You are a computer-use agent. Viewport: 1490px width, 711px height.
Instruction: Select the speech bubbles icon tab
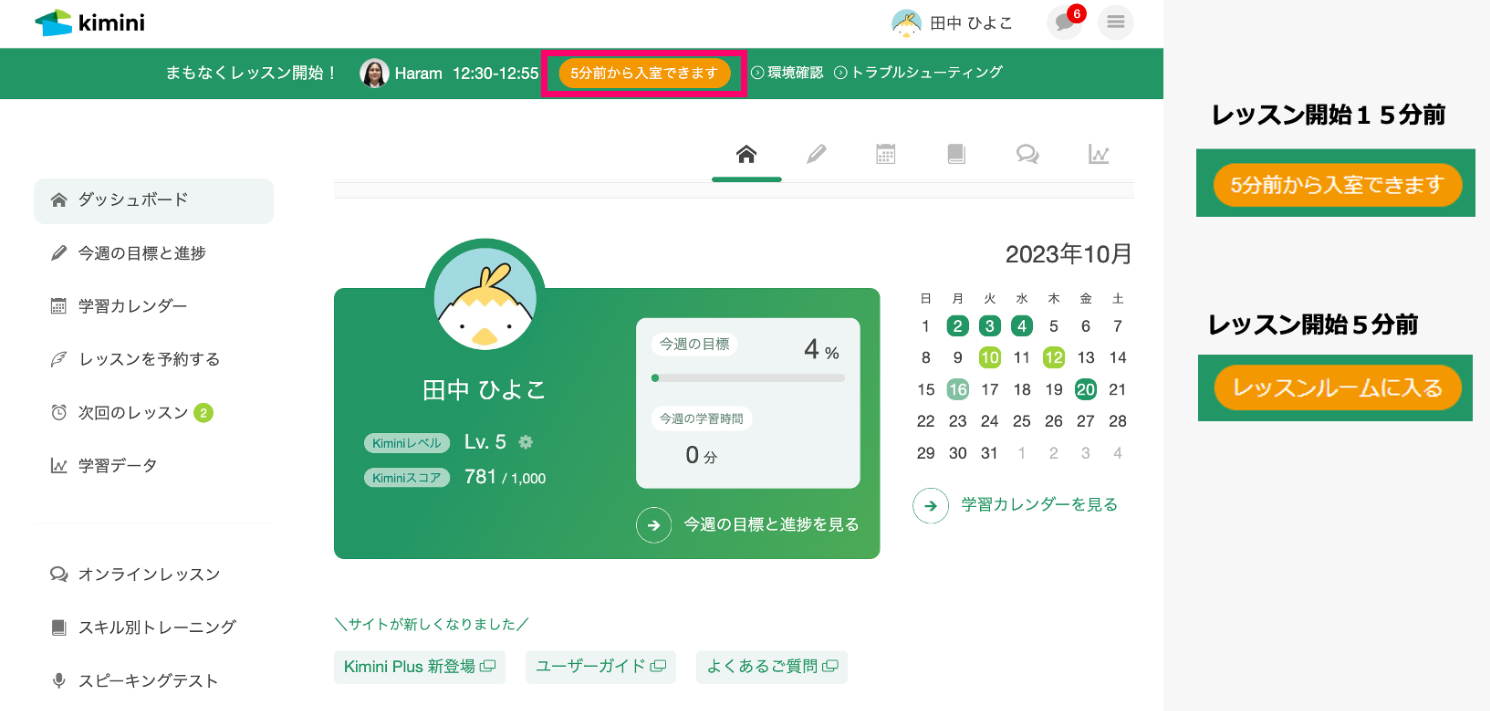1027,154
